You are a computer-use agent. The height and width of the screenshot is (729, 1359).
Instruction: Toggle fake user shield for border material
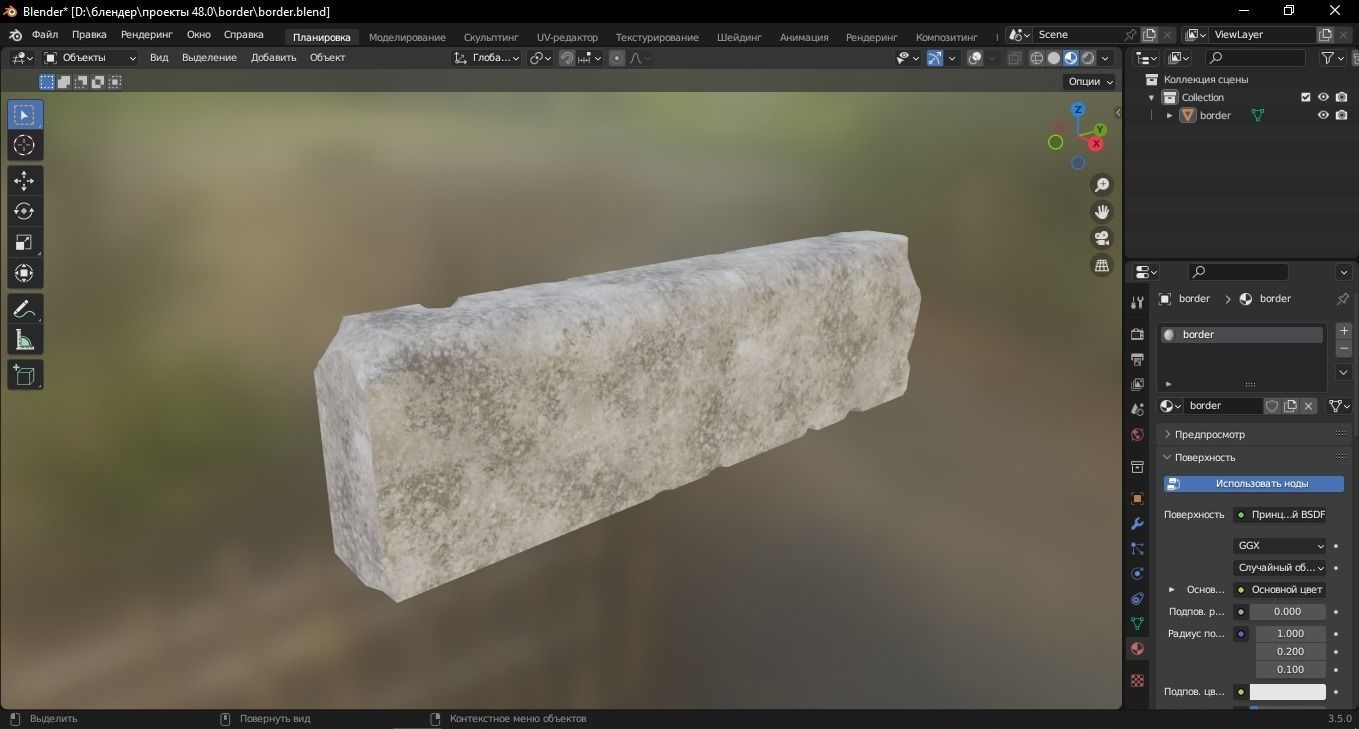[1272, 406]
